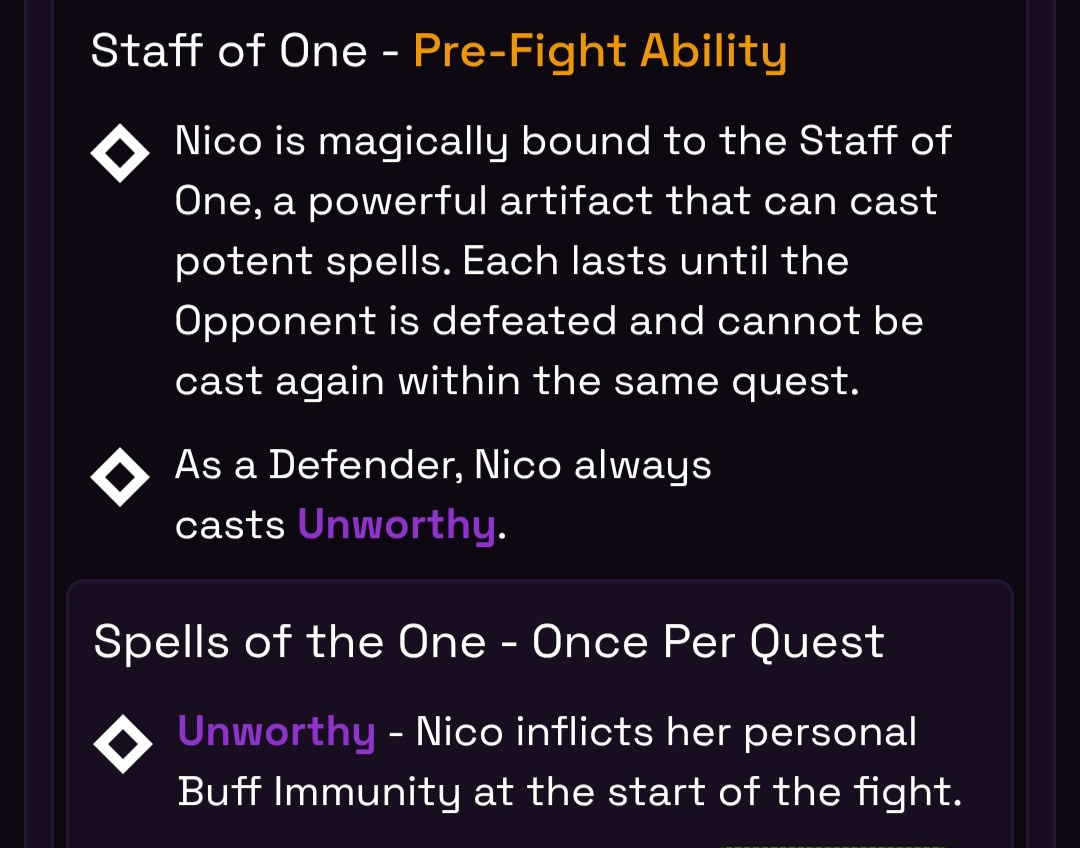Click the purple "Unworthy" spell name in the spell list
This screenshot has height=848, width=1080.
(x=277, y=732)
